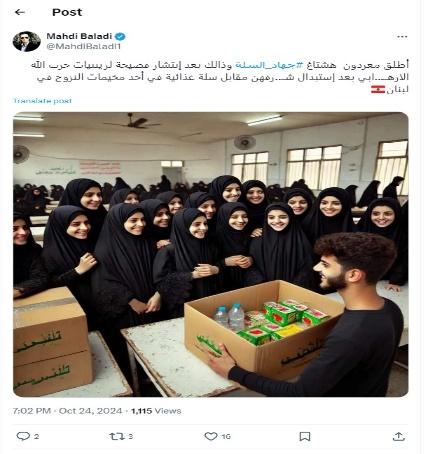This screenshot has height=454, width=435.
Task: Open the three-dot more options menu
Action: pos(402,37)
